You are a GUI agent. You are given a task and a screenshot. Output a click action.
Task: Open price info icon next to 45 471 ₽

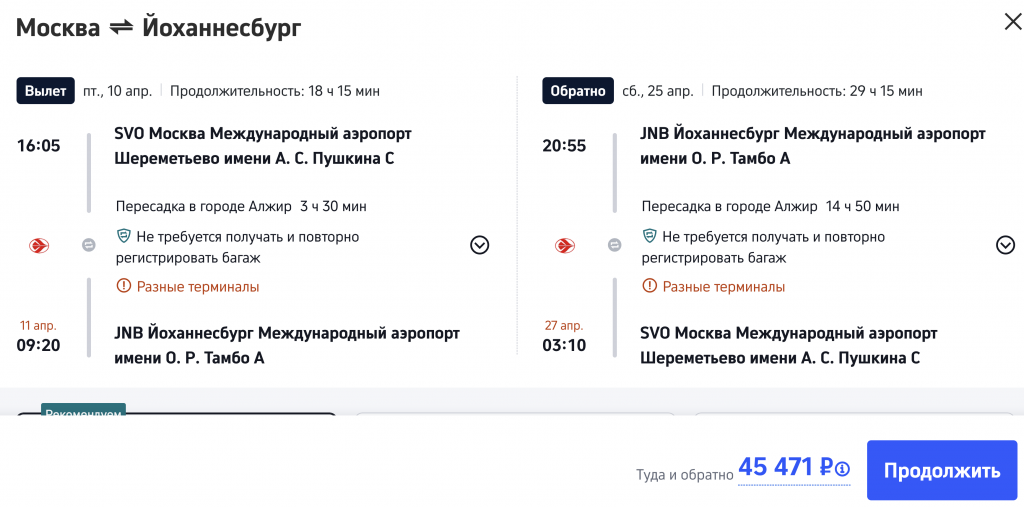[x=842, y=469]
